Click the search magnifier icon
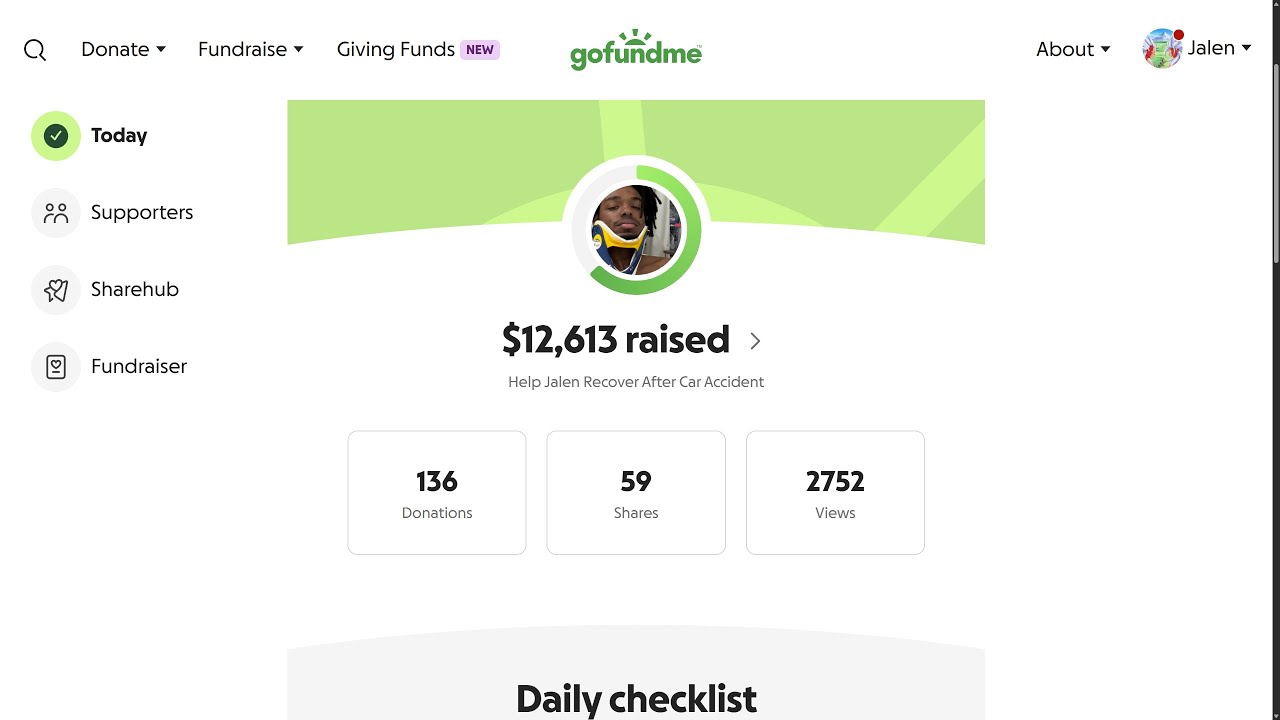1280x720 pixels. point(35,50)
